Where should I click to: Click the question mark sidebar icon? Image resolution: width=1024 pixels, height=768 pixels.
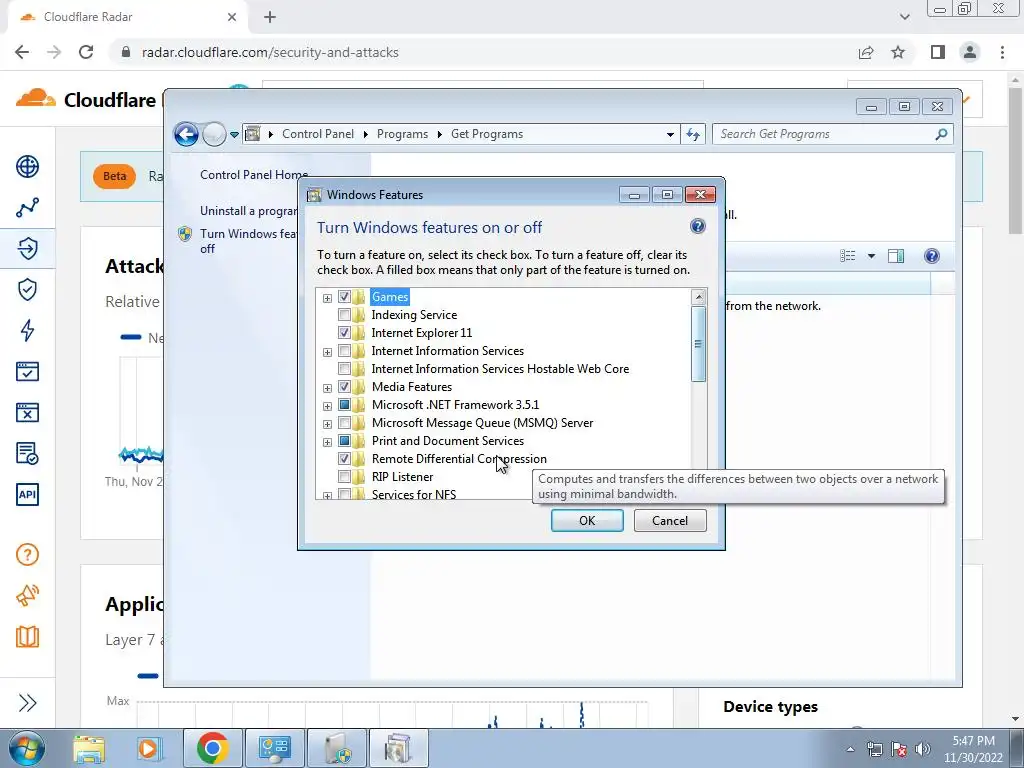tap(27, 555)
